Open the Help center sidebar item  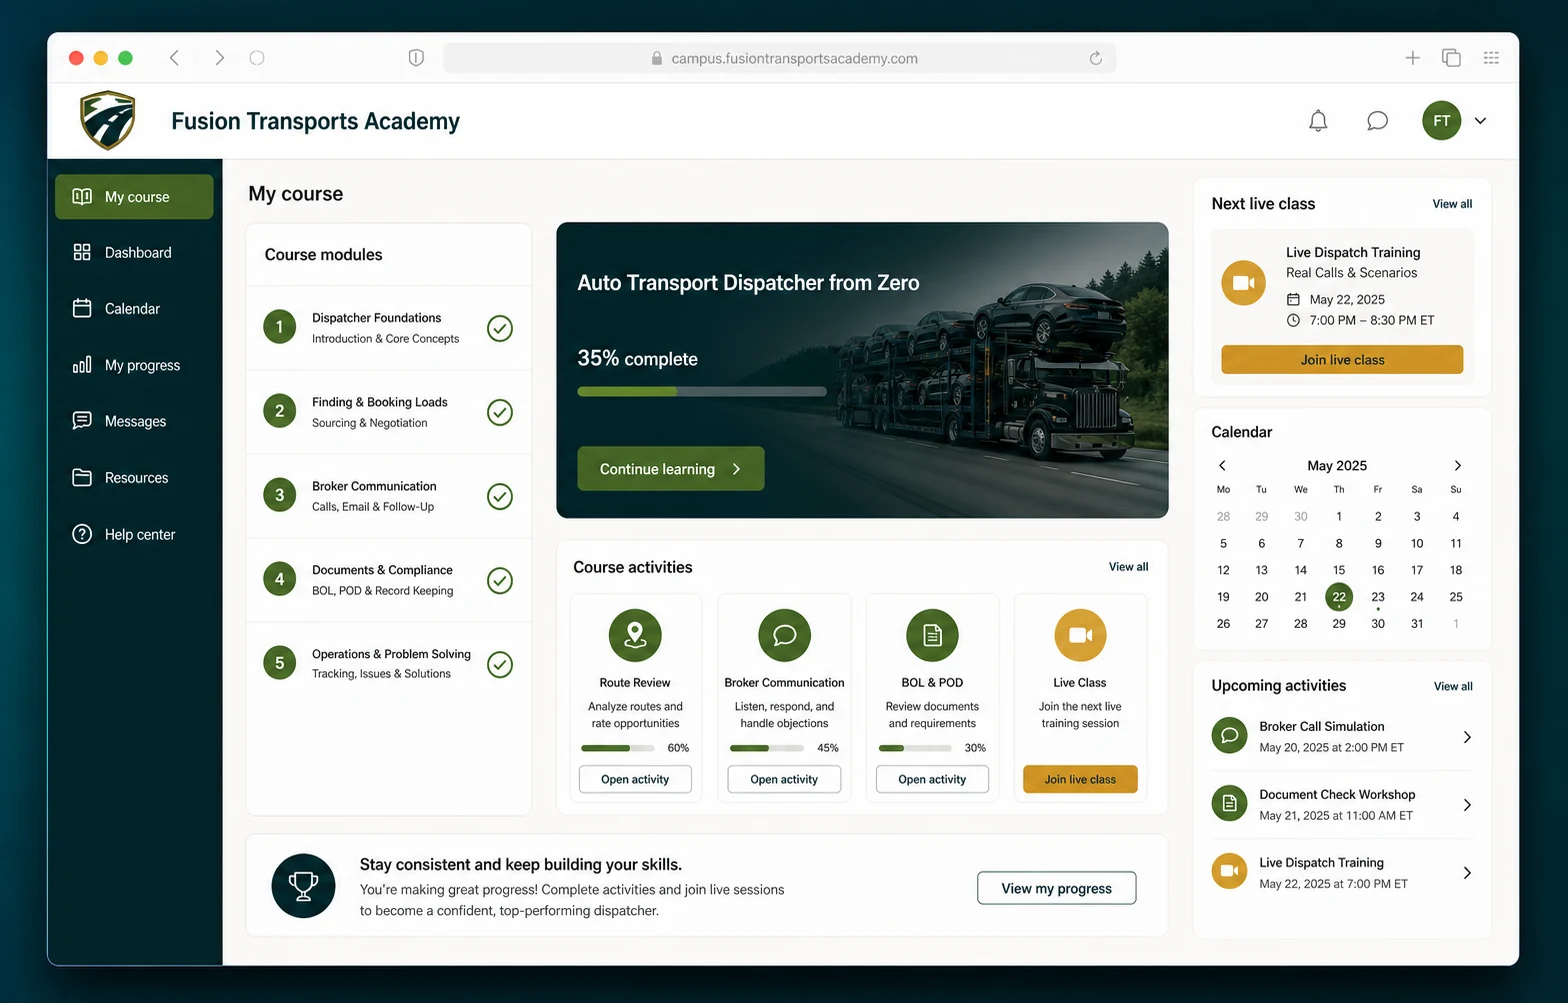pyautogui.click(x=134, y=534)
